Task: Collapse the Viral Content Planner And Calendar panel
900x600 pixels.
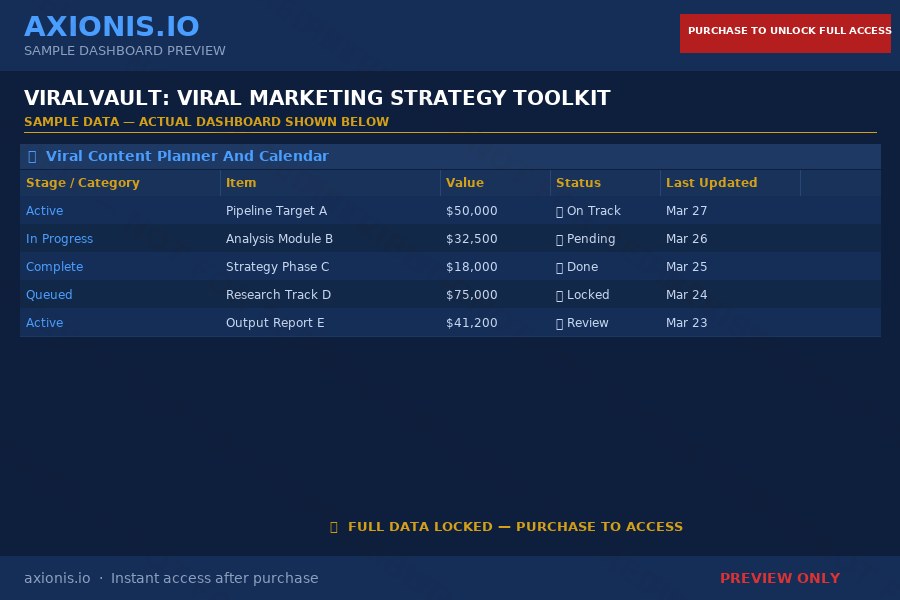Action: point(187,156)
